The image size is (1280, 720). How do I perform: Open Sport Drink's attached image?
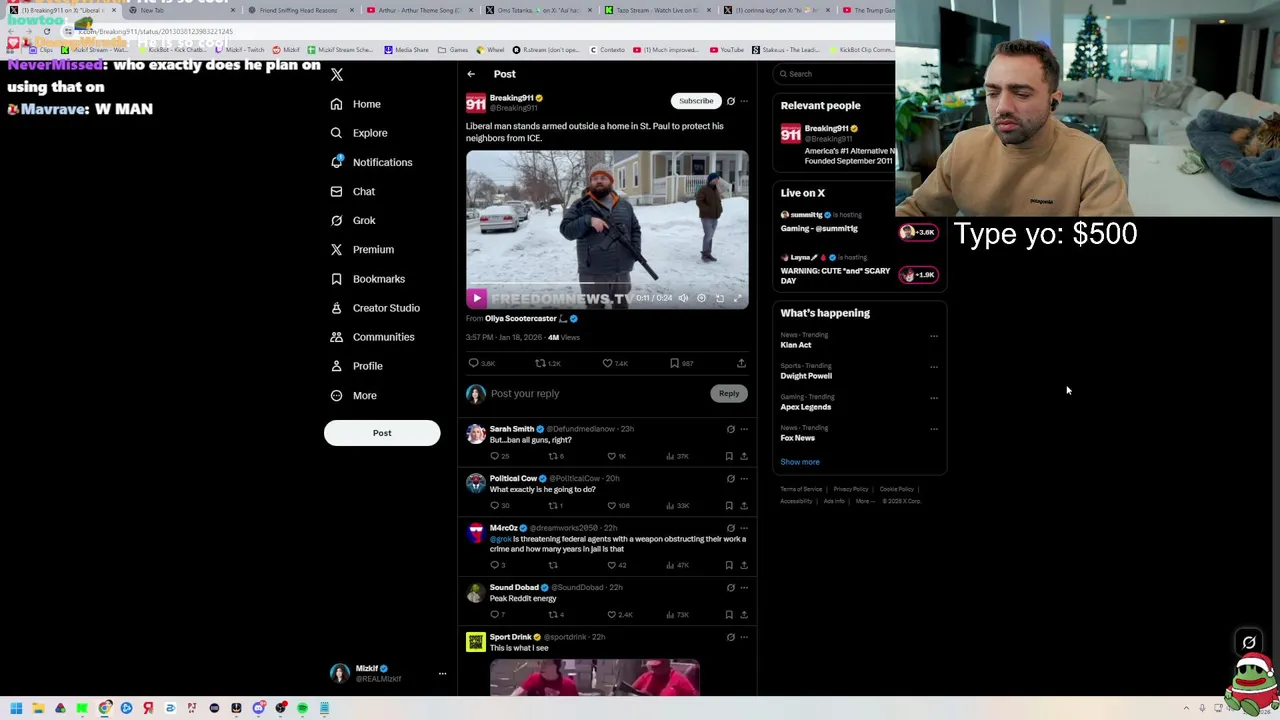click(594, 677)
